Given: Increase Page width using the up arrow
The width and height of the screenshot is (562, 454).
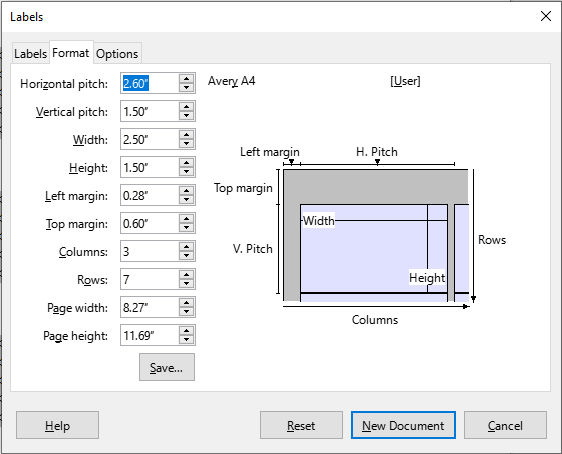Looking at the screenshot, I should (x=186, y=302).
